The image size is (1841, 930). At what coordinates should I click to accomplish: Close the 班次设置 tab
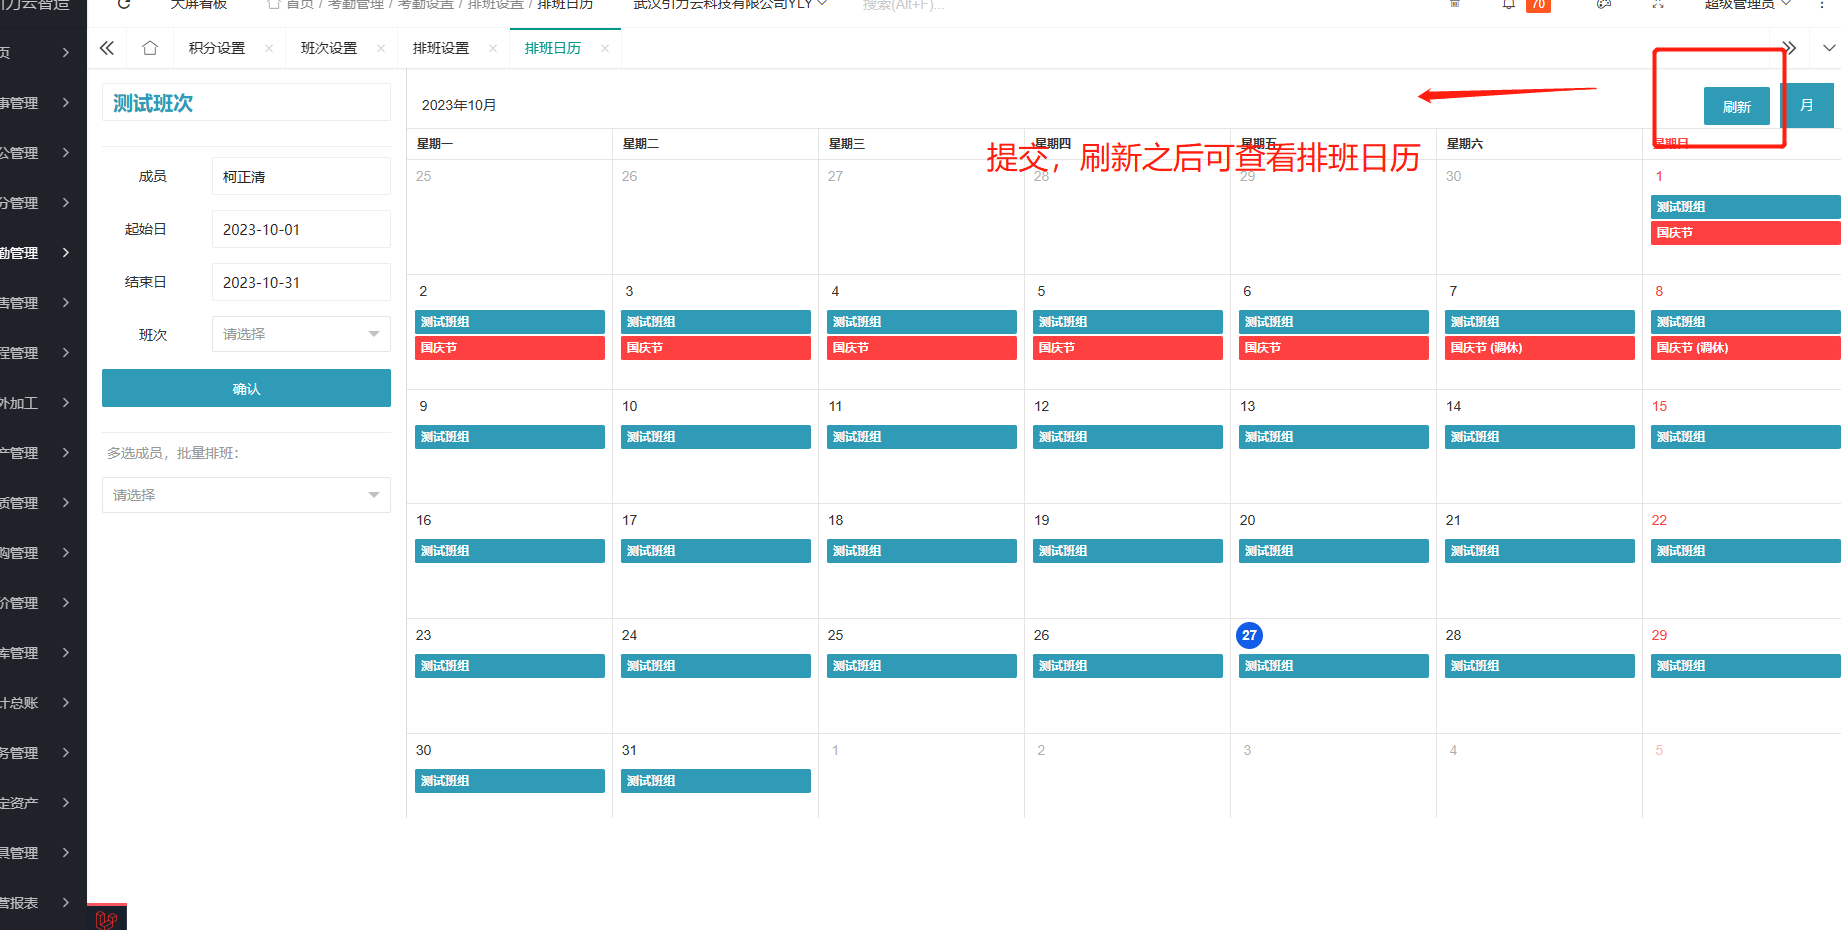pyautogui.click(x=381, y=48)
